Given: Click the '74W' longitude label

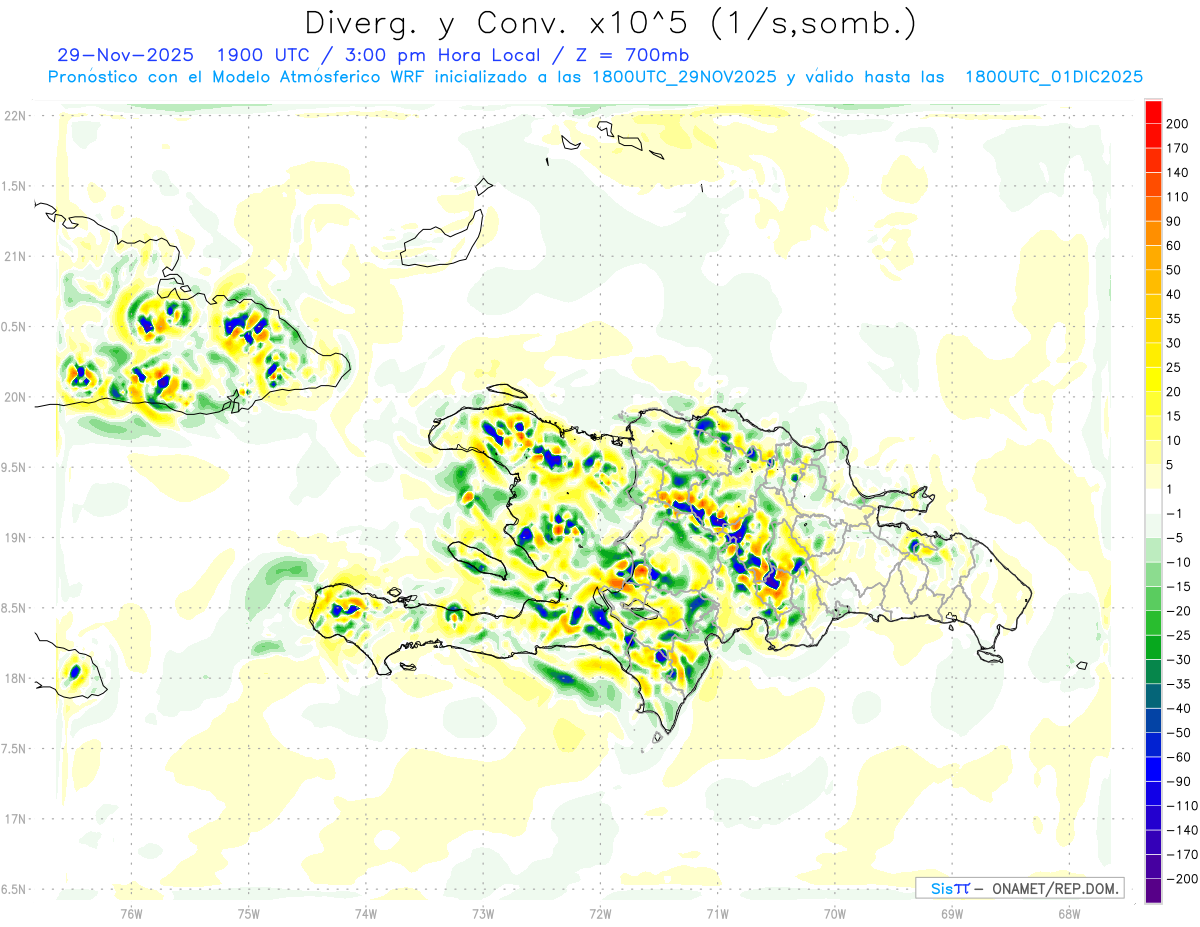Looking at the screenshot, I should click(x=365, y=912).
